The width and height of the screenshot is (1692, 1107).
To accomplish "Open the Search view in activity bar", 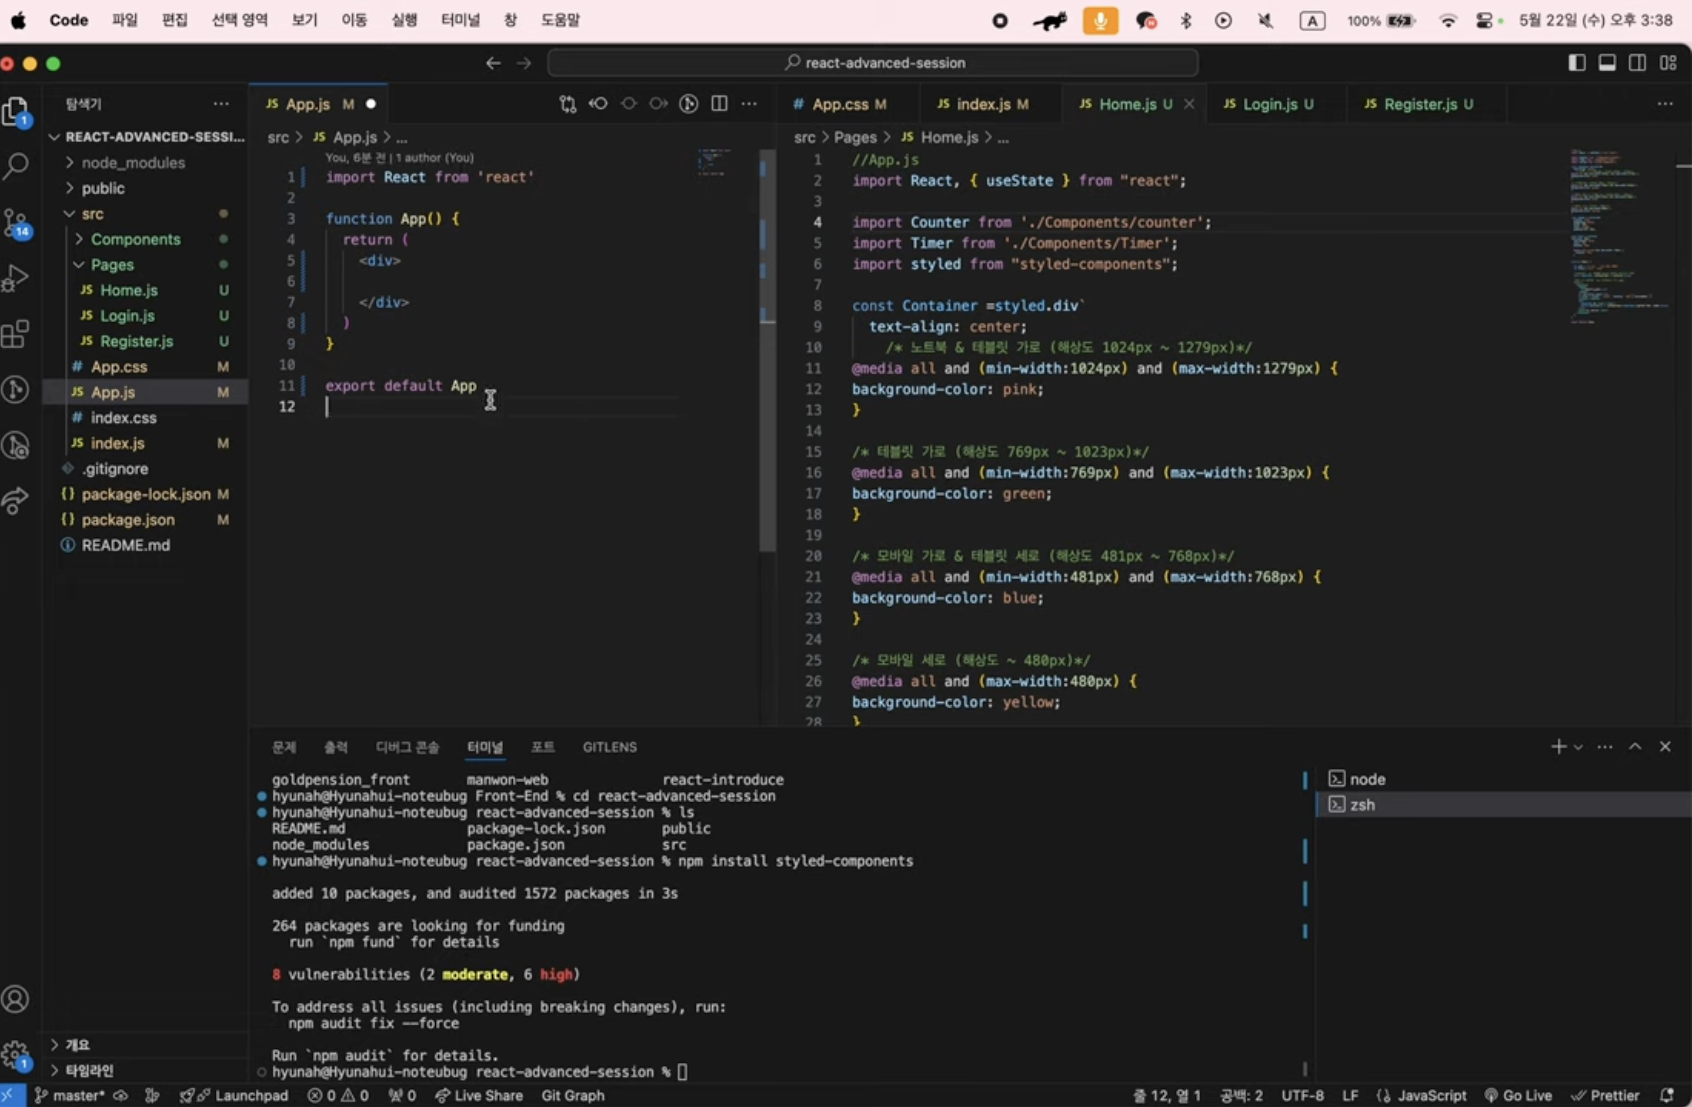I will coord(17,166).
